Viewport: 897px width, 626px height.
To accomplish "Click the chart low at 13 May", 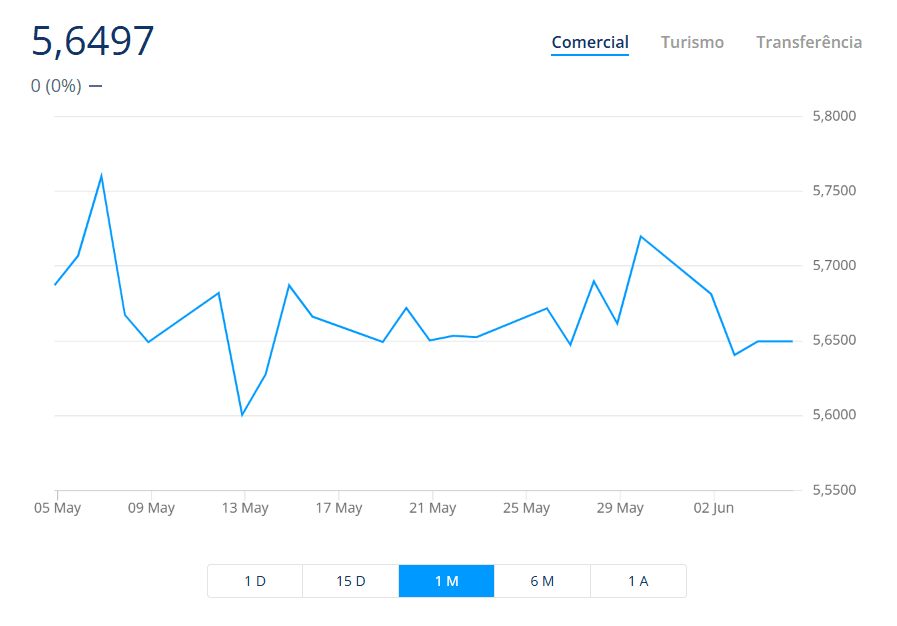I will click(243, 415).
